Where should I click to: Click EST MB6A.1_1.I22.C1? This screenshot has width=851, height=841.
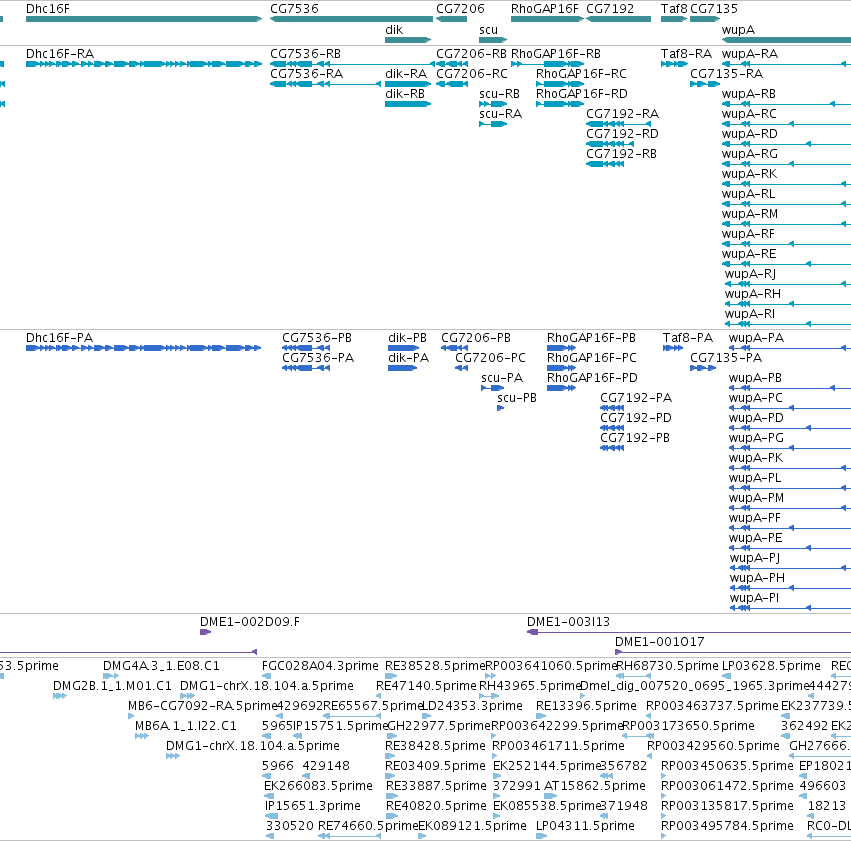(x=142, y=736)
